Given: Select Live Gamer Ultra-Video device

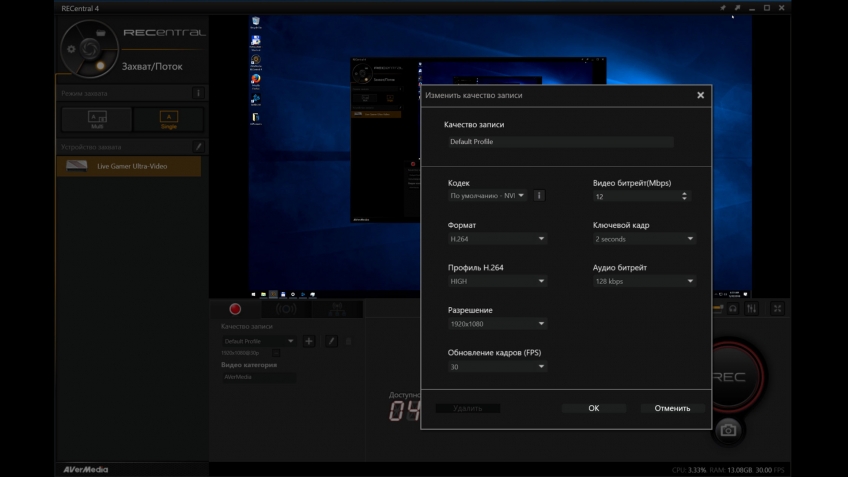Looking at the screenshot, I should pos(129,166).
